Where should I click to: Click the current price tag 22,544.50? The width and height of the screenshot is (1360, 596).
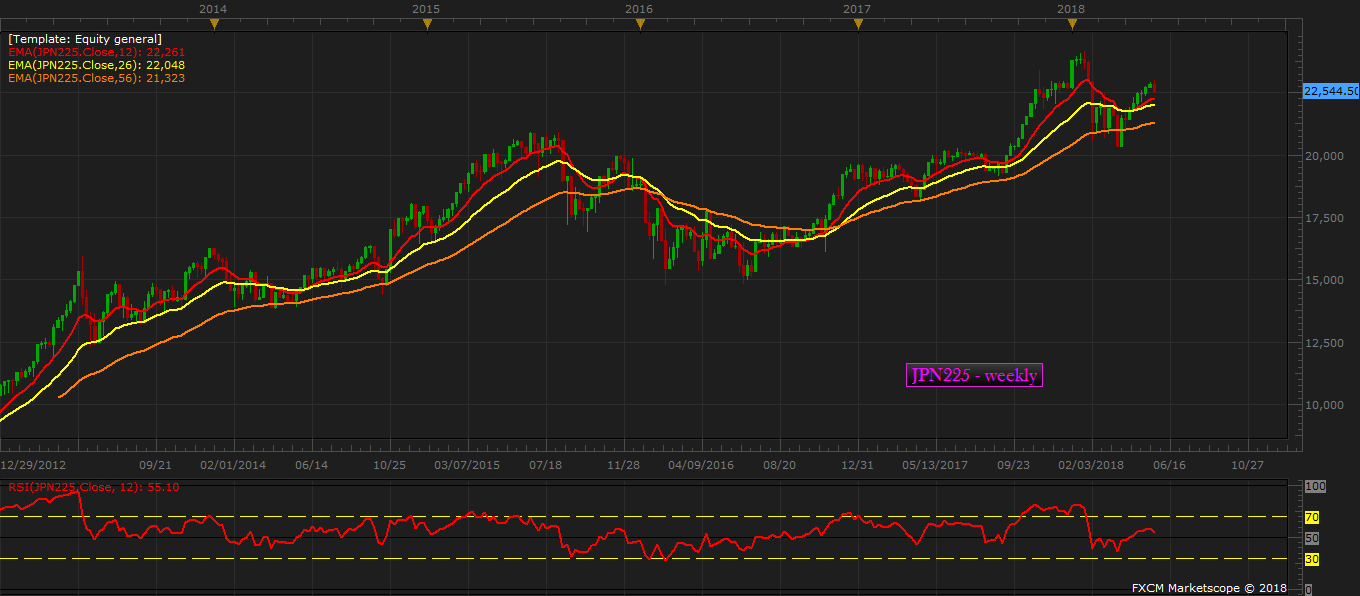(1330, 91)
